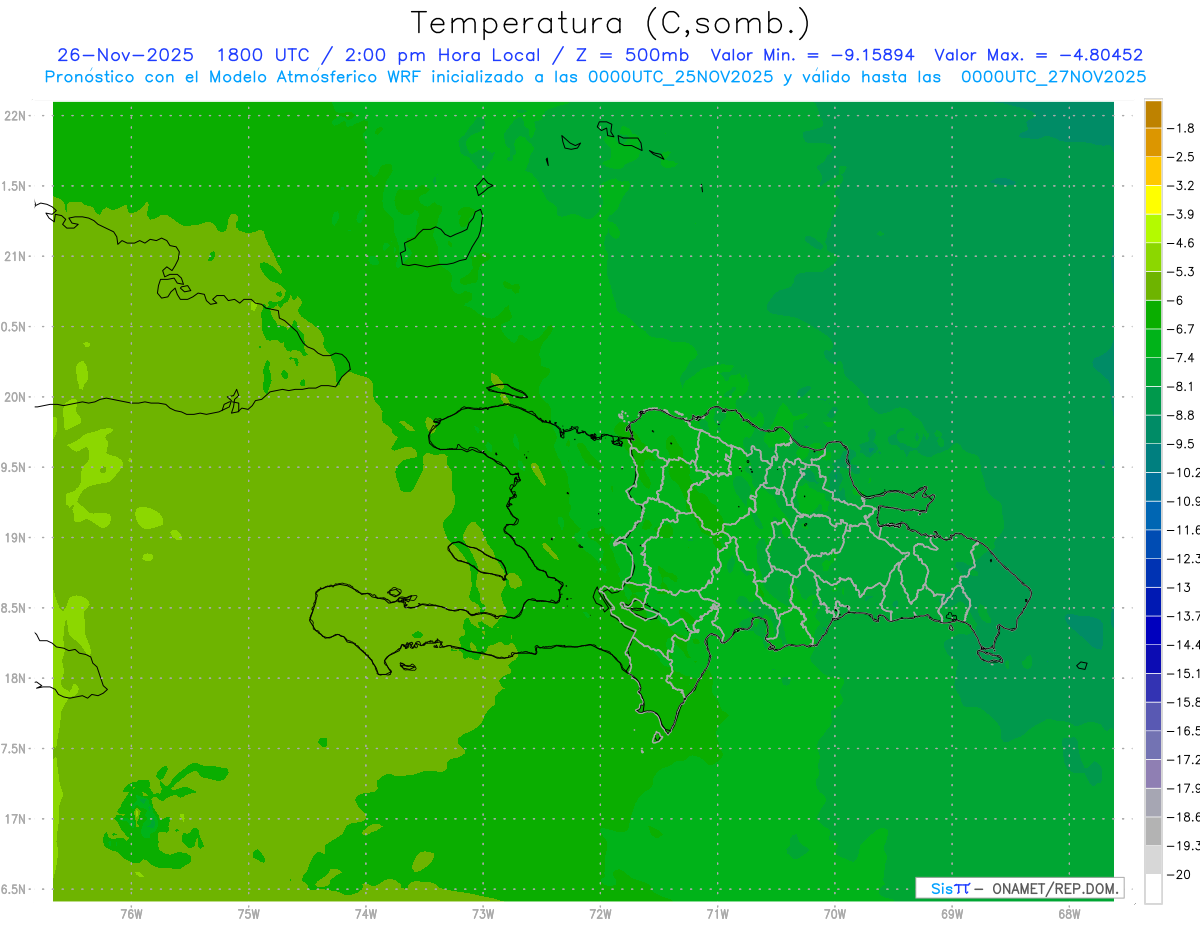This screenshot has width=1200, height=927.
Task: Pick the yellow swatch between -3.2 and -3.9
Action: [x=1153, y=200]
